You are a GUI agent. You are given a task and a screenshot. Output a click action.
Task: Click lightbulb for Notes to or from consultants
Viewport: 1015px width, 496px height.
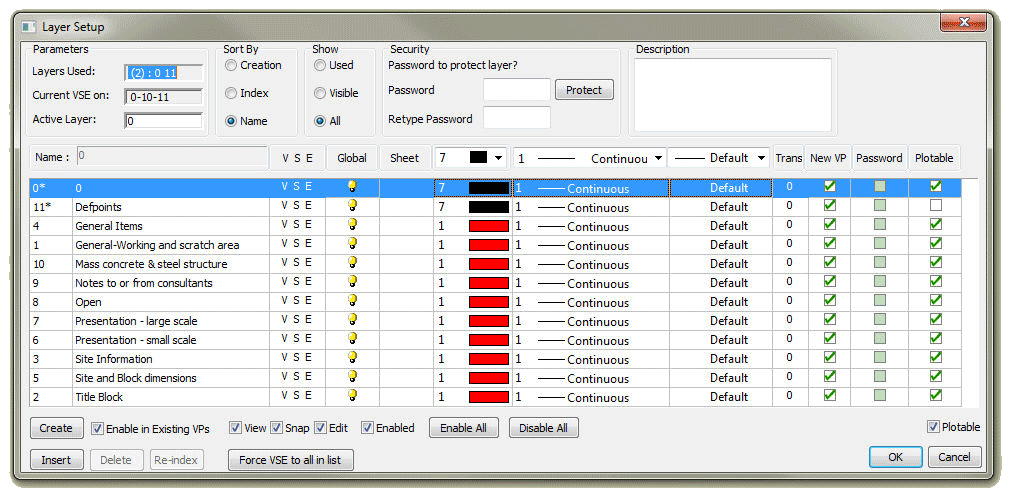[x=352, y=282]
